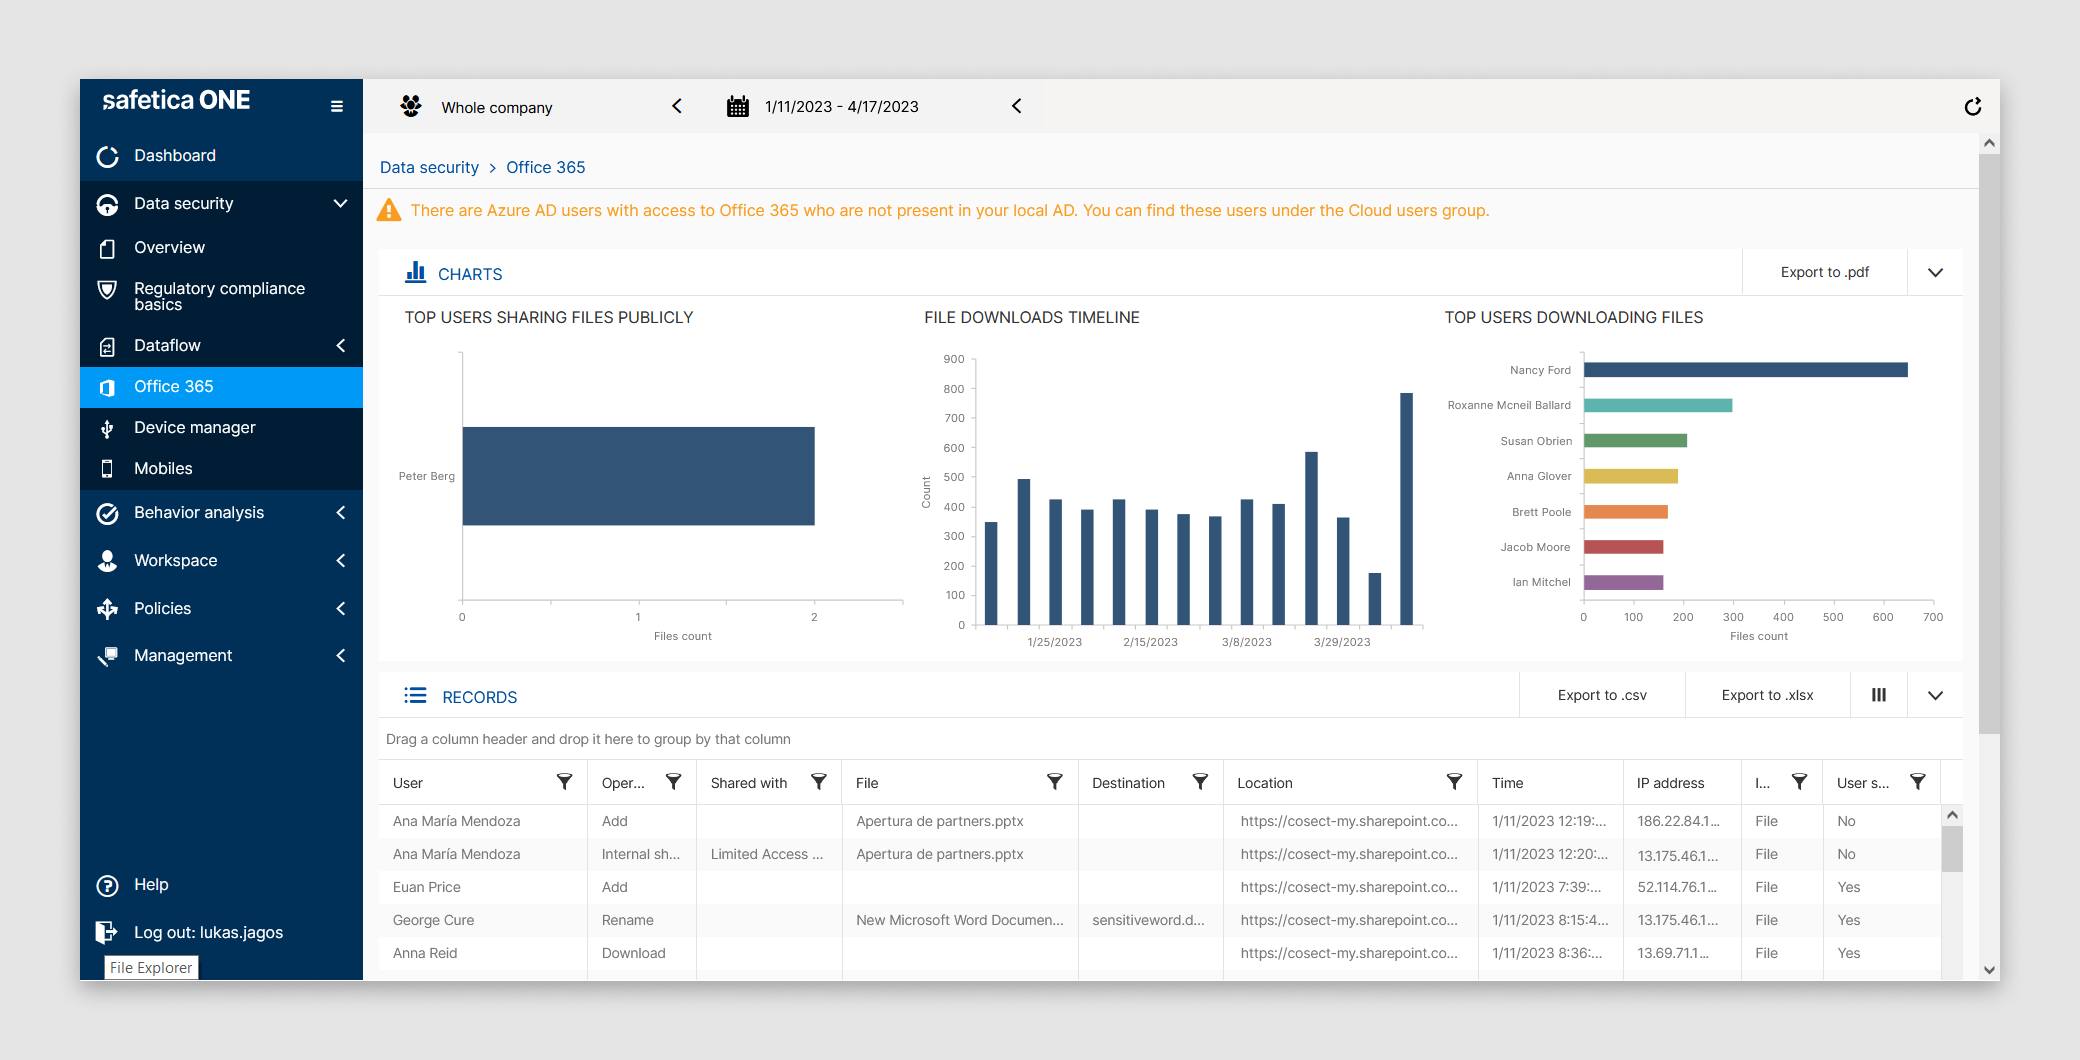Click the Workspace user icon

(107, 561)
